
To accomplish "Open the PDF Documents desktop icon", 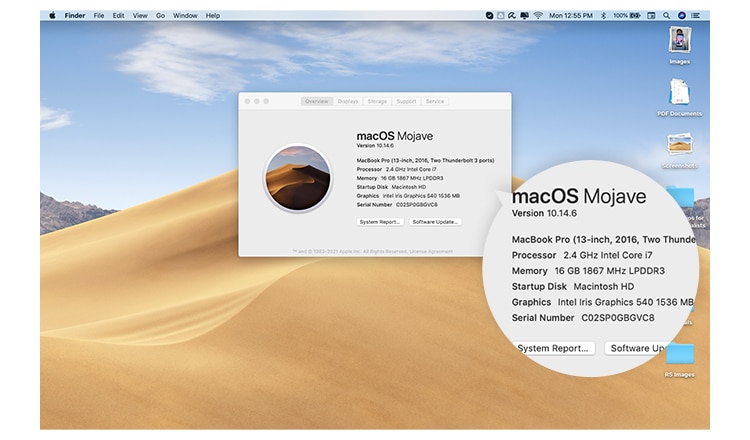I will (x=680, y=93).
